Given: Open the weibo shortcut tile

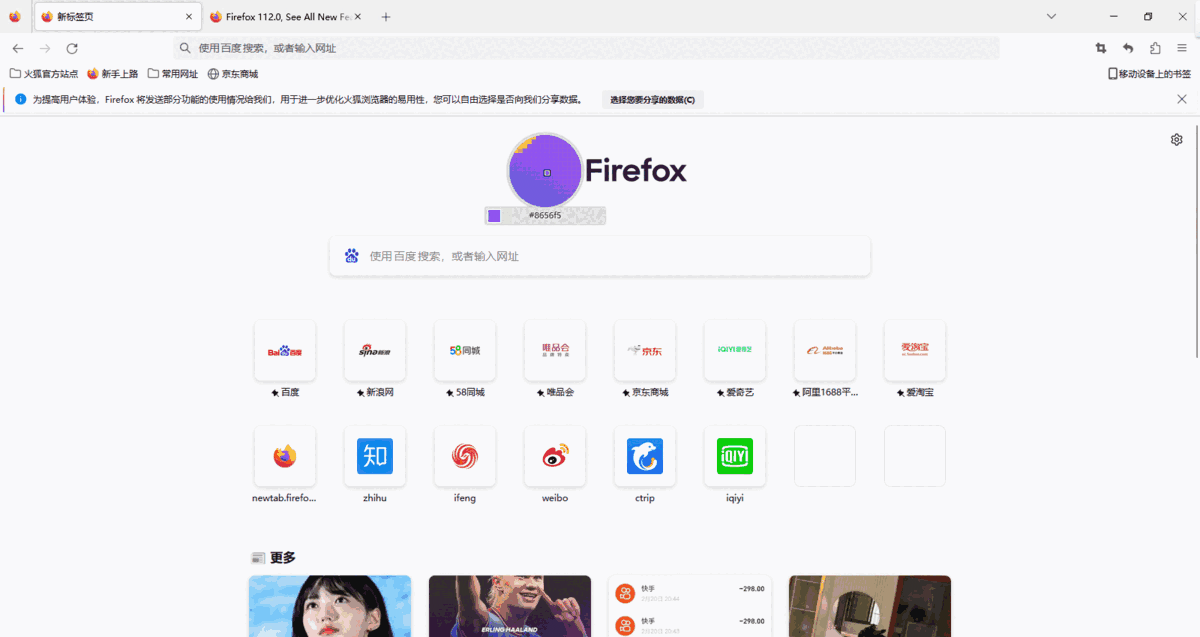Looking at the screenshot, I should point(554,456).
